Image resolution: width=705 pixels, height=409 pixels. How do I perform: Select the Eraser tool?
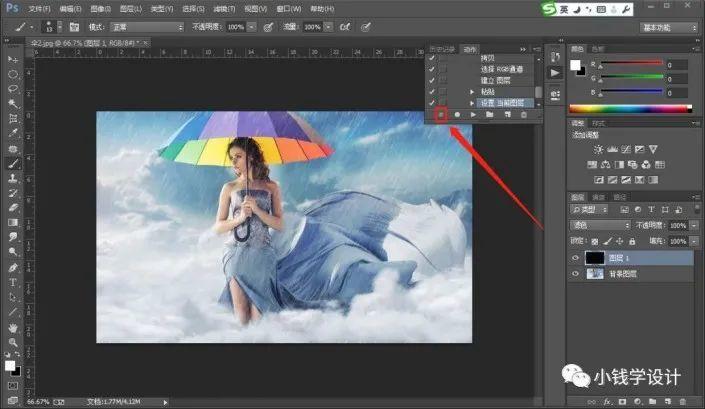pos(13,208)
